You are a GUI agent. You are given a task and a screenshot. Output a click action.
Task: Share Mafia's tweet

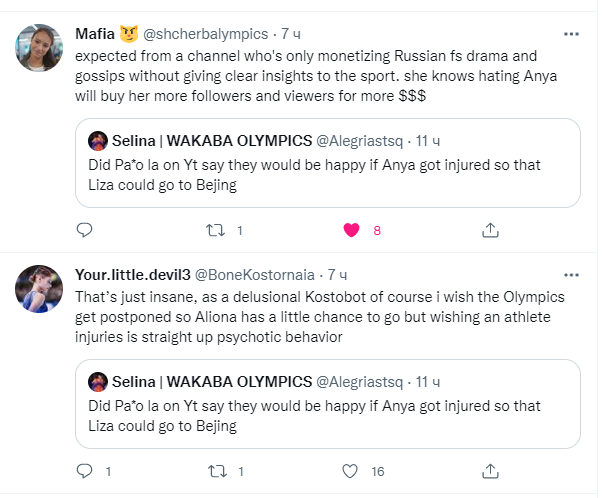[490, 231]
